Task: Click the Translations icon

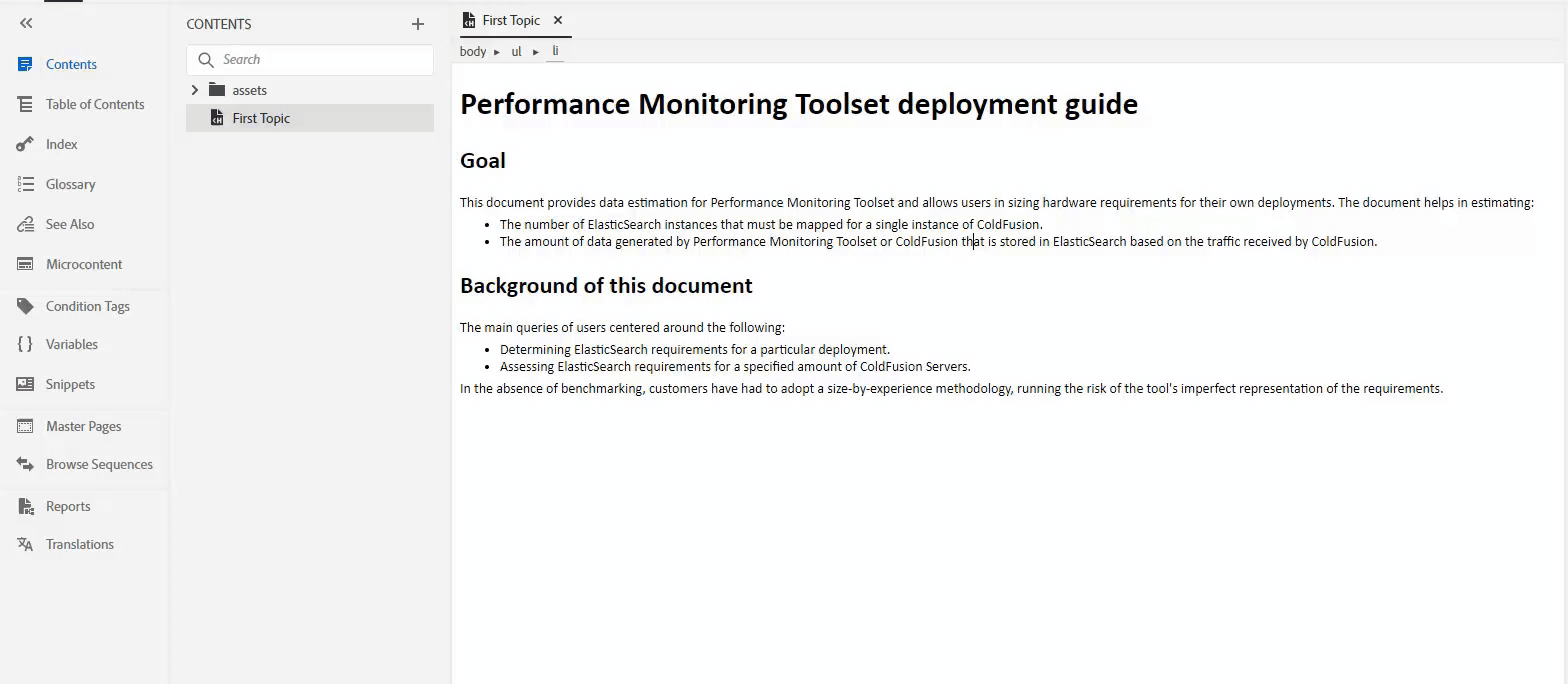Action: [x=26, y=544]
